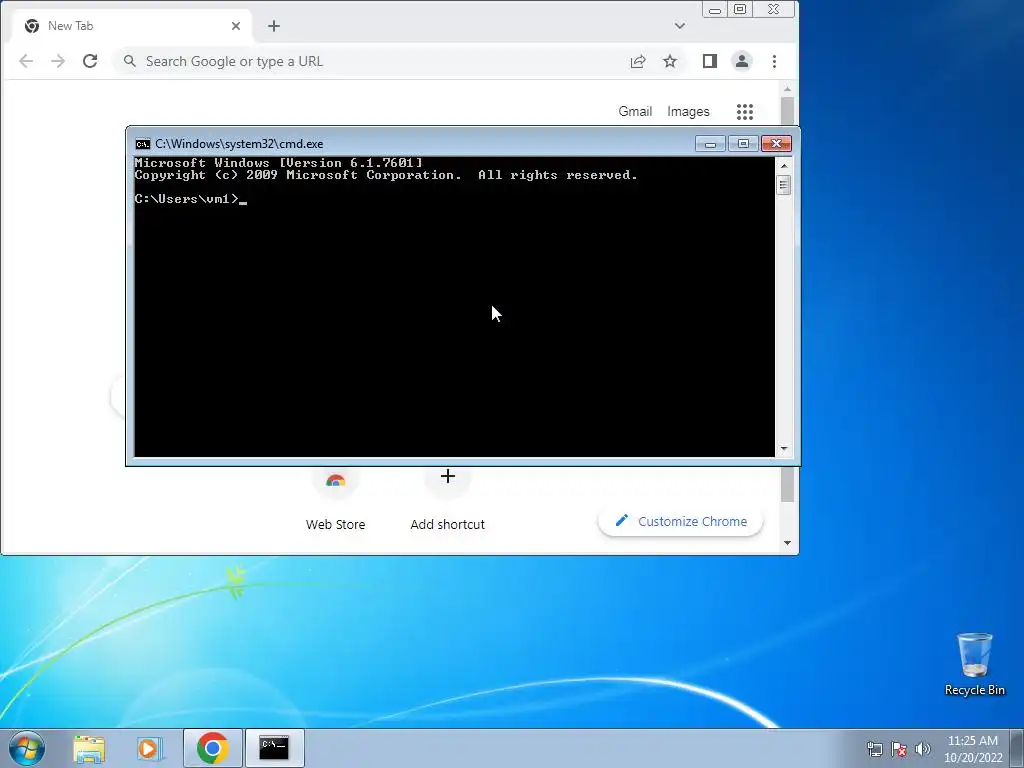This screenshot has height=768, width=1024.
Task: Minimize the Chrome window
Action: click(715, 10)
